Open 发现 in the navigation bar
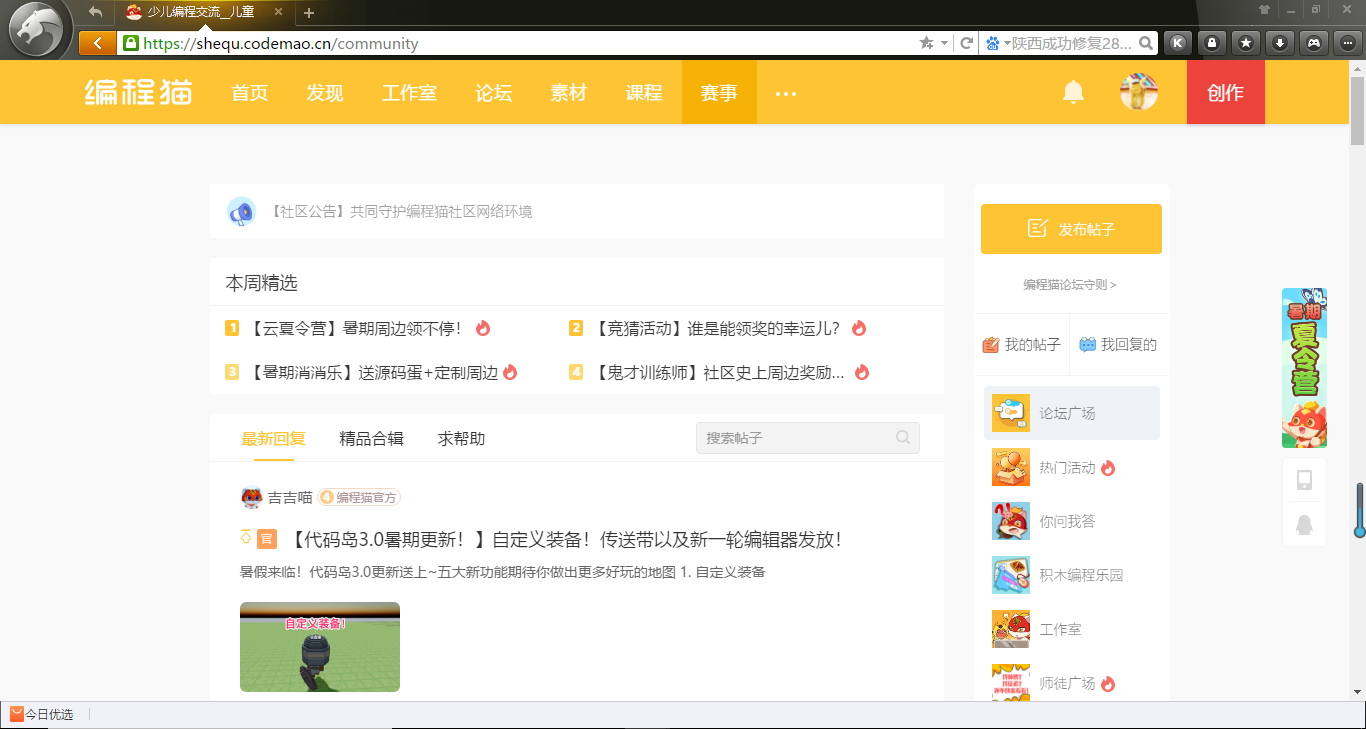This screenshot has width=1366, height=729. pos(325,93)
